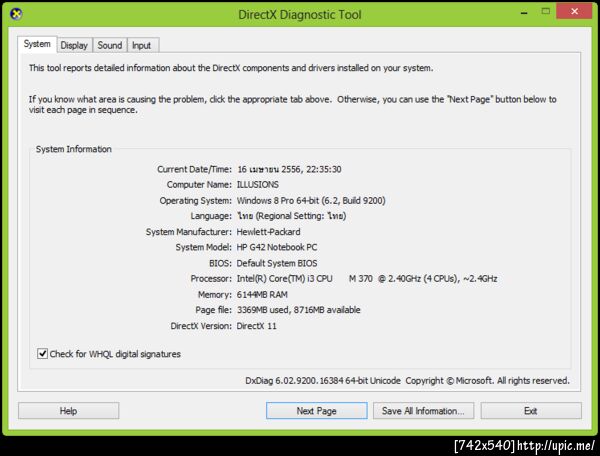Click the Help button

click(68, 410)
